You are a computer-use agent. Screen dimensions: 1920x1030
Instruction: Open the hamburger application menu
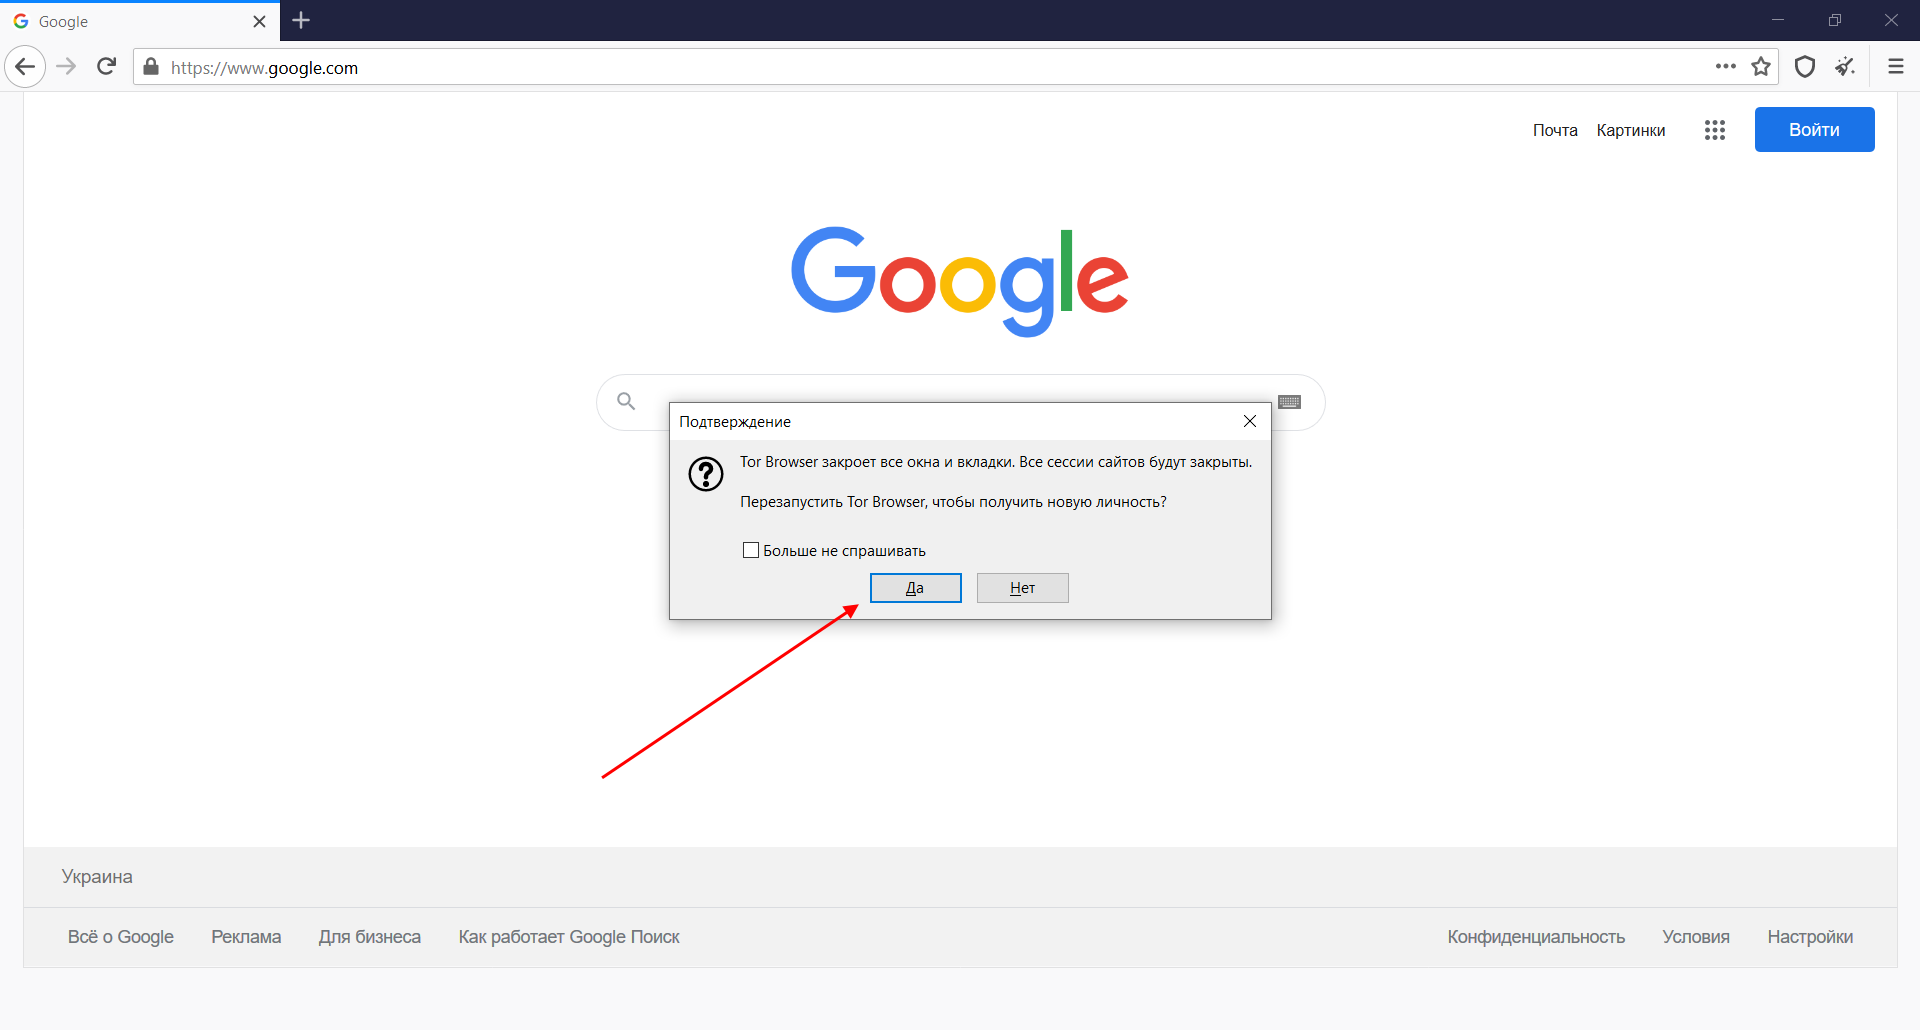(x=1895, y=67)
